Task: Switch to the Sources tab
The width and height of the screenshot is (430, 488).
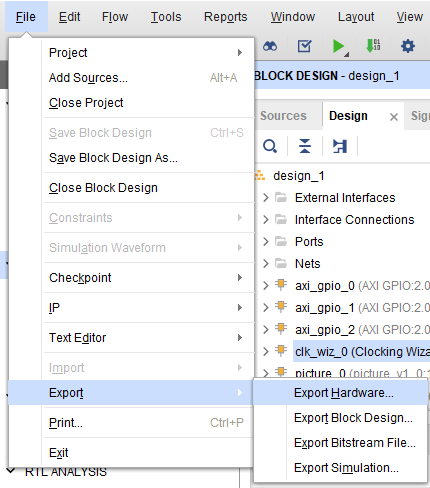Action: coord(283,116)
